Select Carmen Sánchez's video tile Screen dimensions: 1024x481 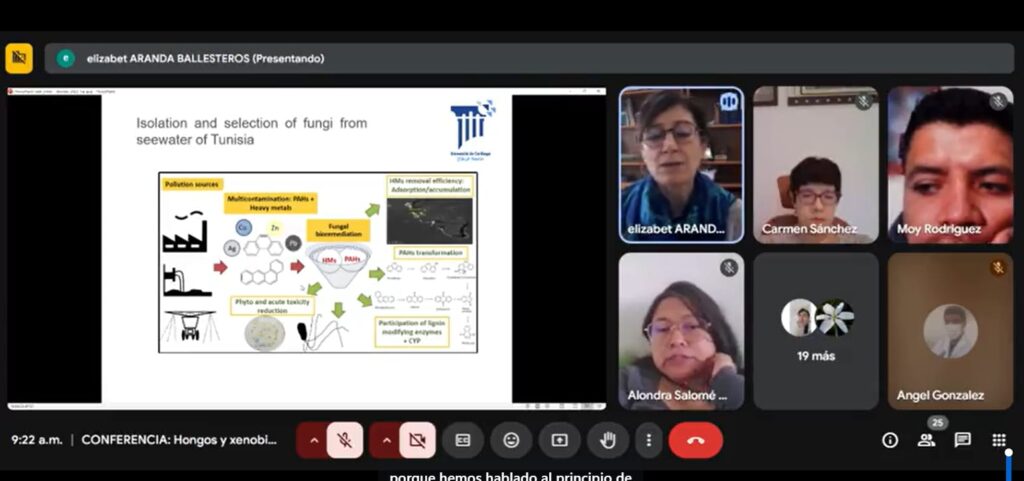[x=816, y=165]
